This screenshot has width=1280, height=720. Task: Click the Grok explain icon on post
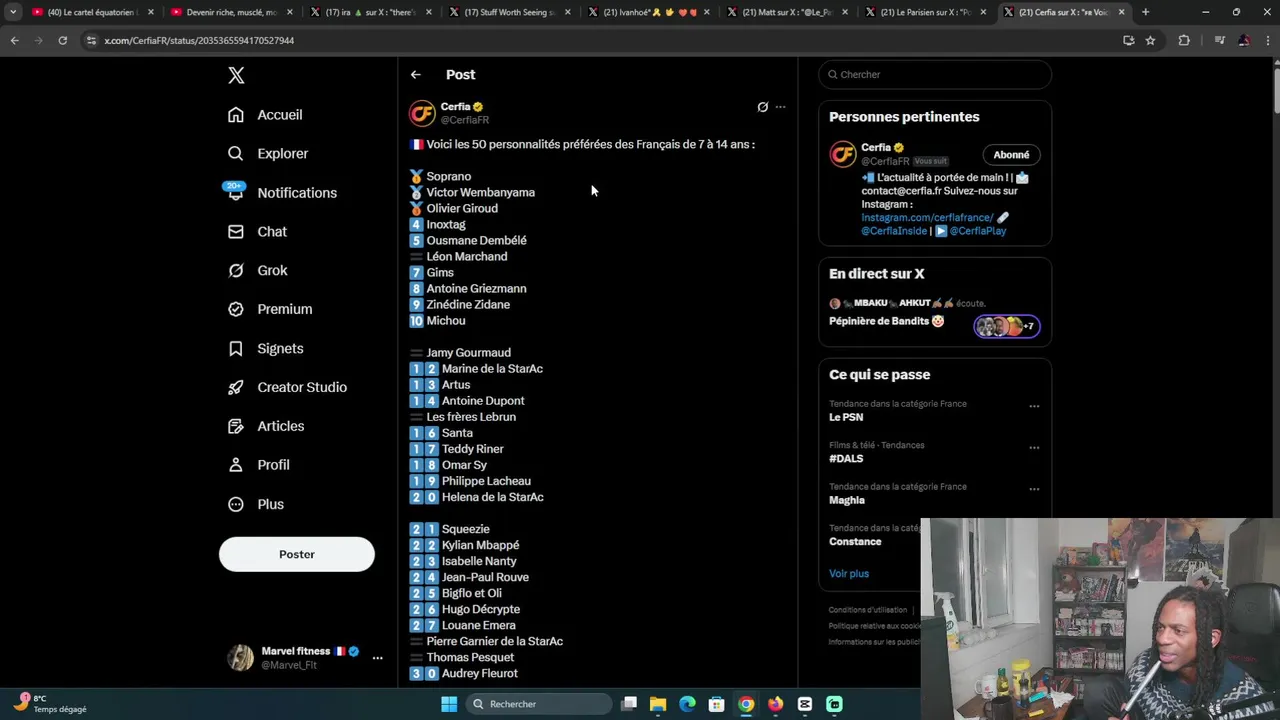pos(762,107)
